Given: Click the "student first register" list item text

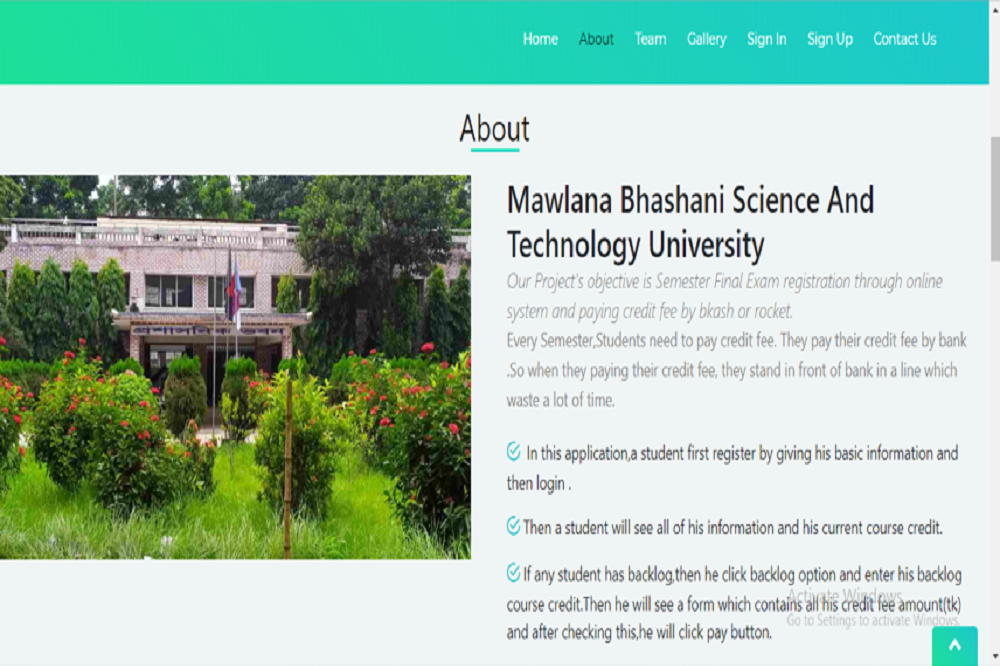Looking at the screenshot, I should tap(740, 468).
